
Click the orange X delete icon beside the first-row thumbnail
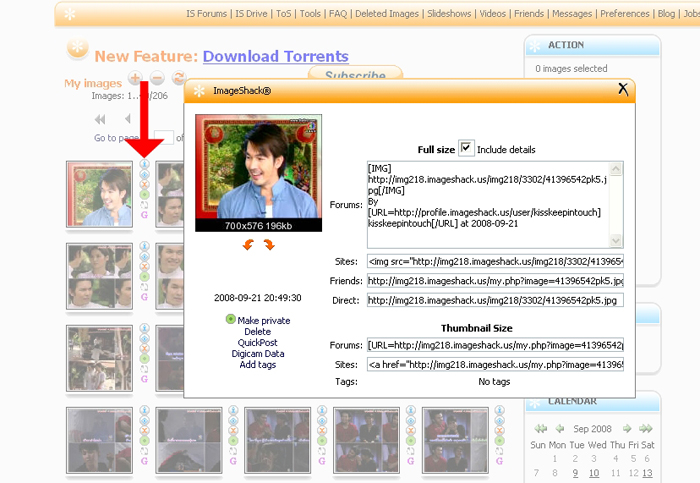144,184
